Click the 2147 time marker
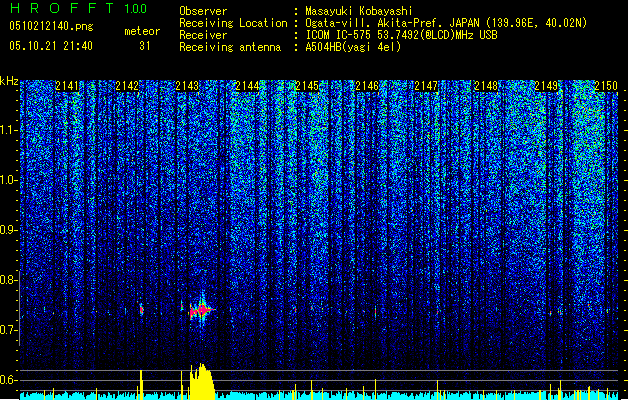The image size is (629, 400). point(426,86)
